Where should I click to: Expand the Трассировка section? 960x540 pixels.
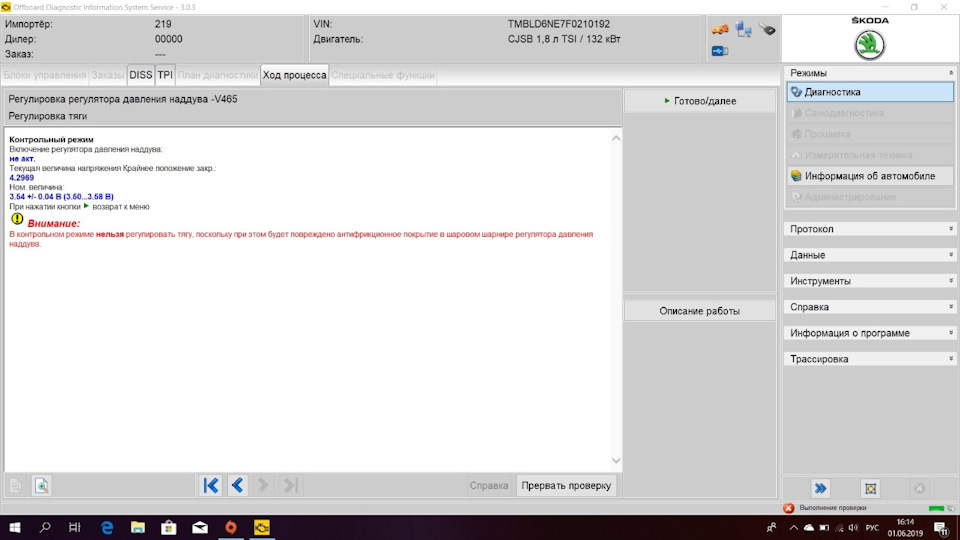(951, 359)
